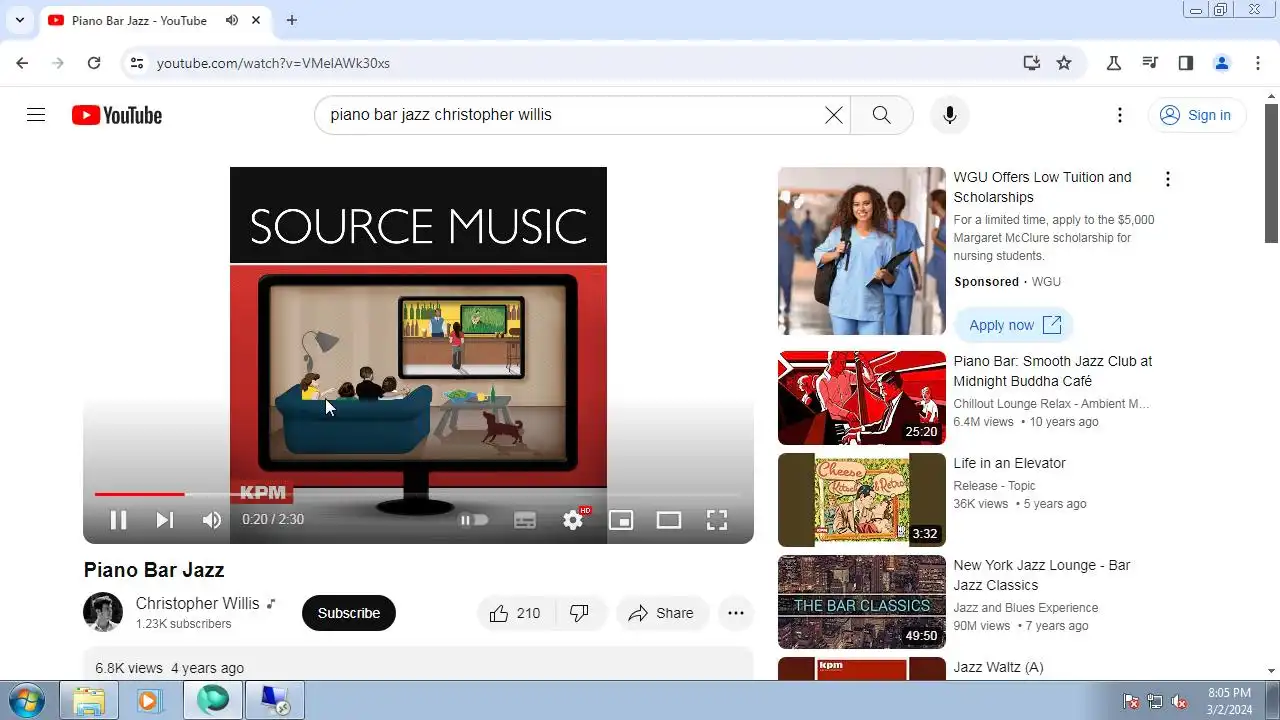Viewport: 1280px width, 720px height.
Task: Open tab search dropdown arrow
Action: [19, 20]
